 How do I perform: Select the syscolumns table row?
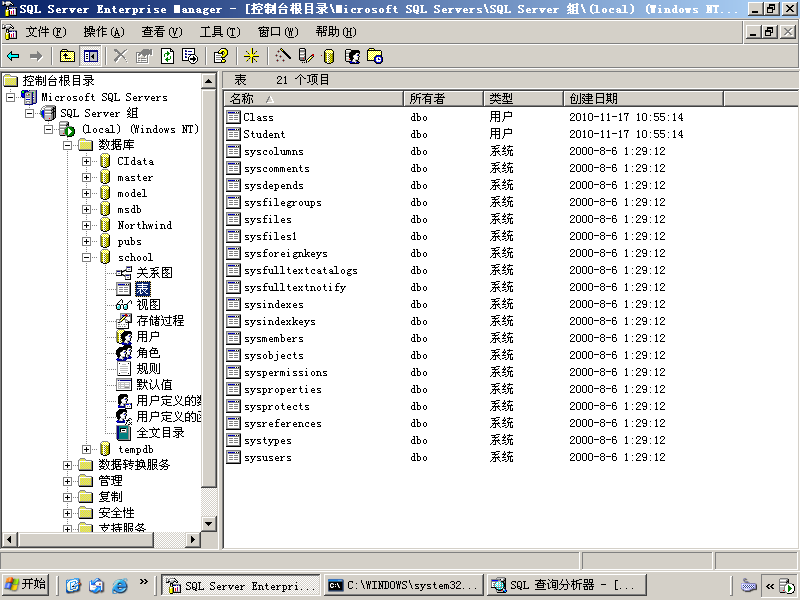point(510,152)
